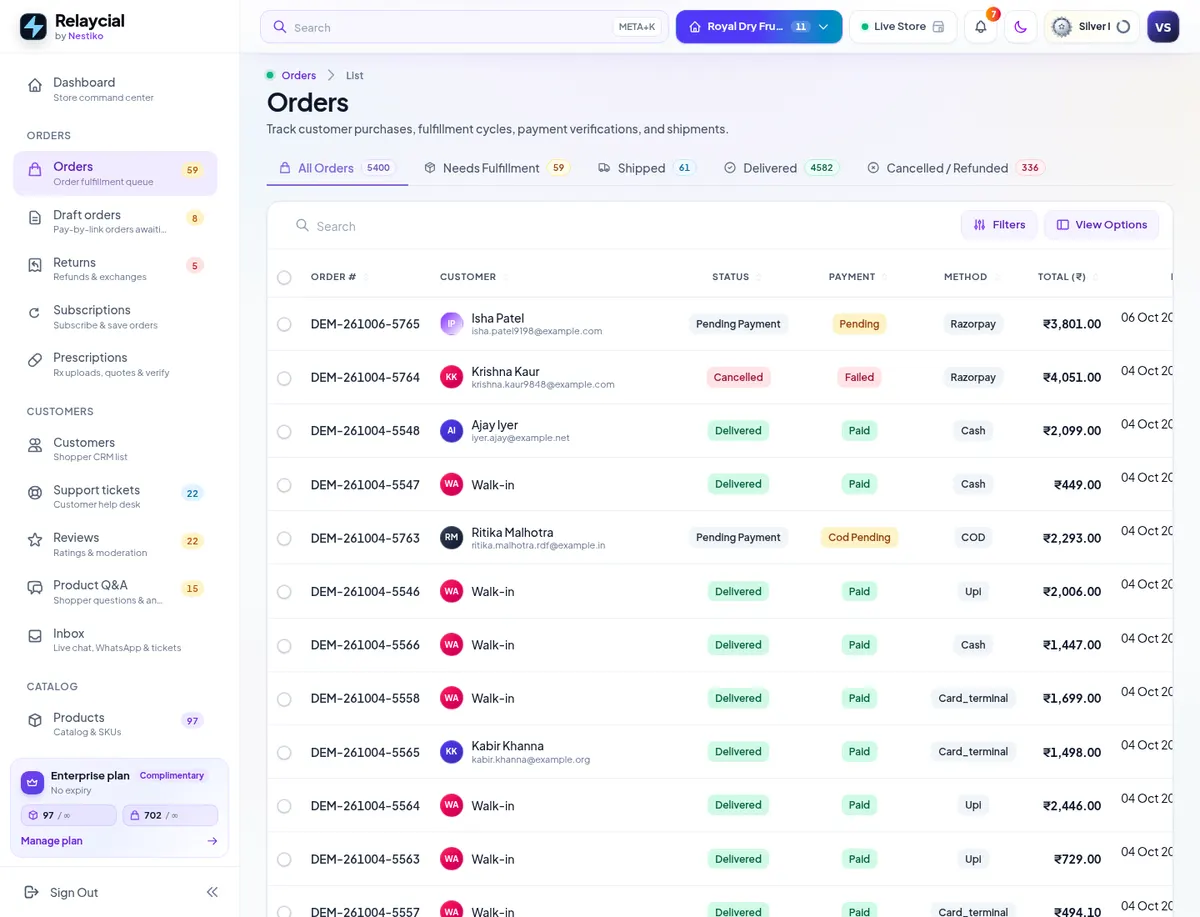Click the Relaycial lightning logo
The height and width of the screenshot is (917, 1200).
[x=33, y=27]
